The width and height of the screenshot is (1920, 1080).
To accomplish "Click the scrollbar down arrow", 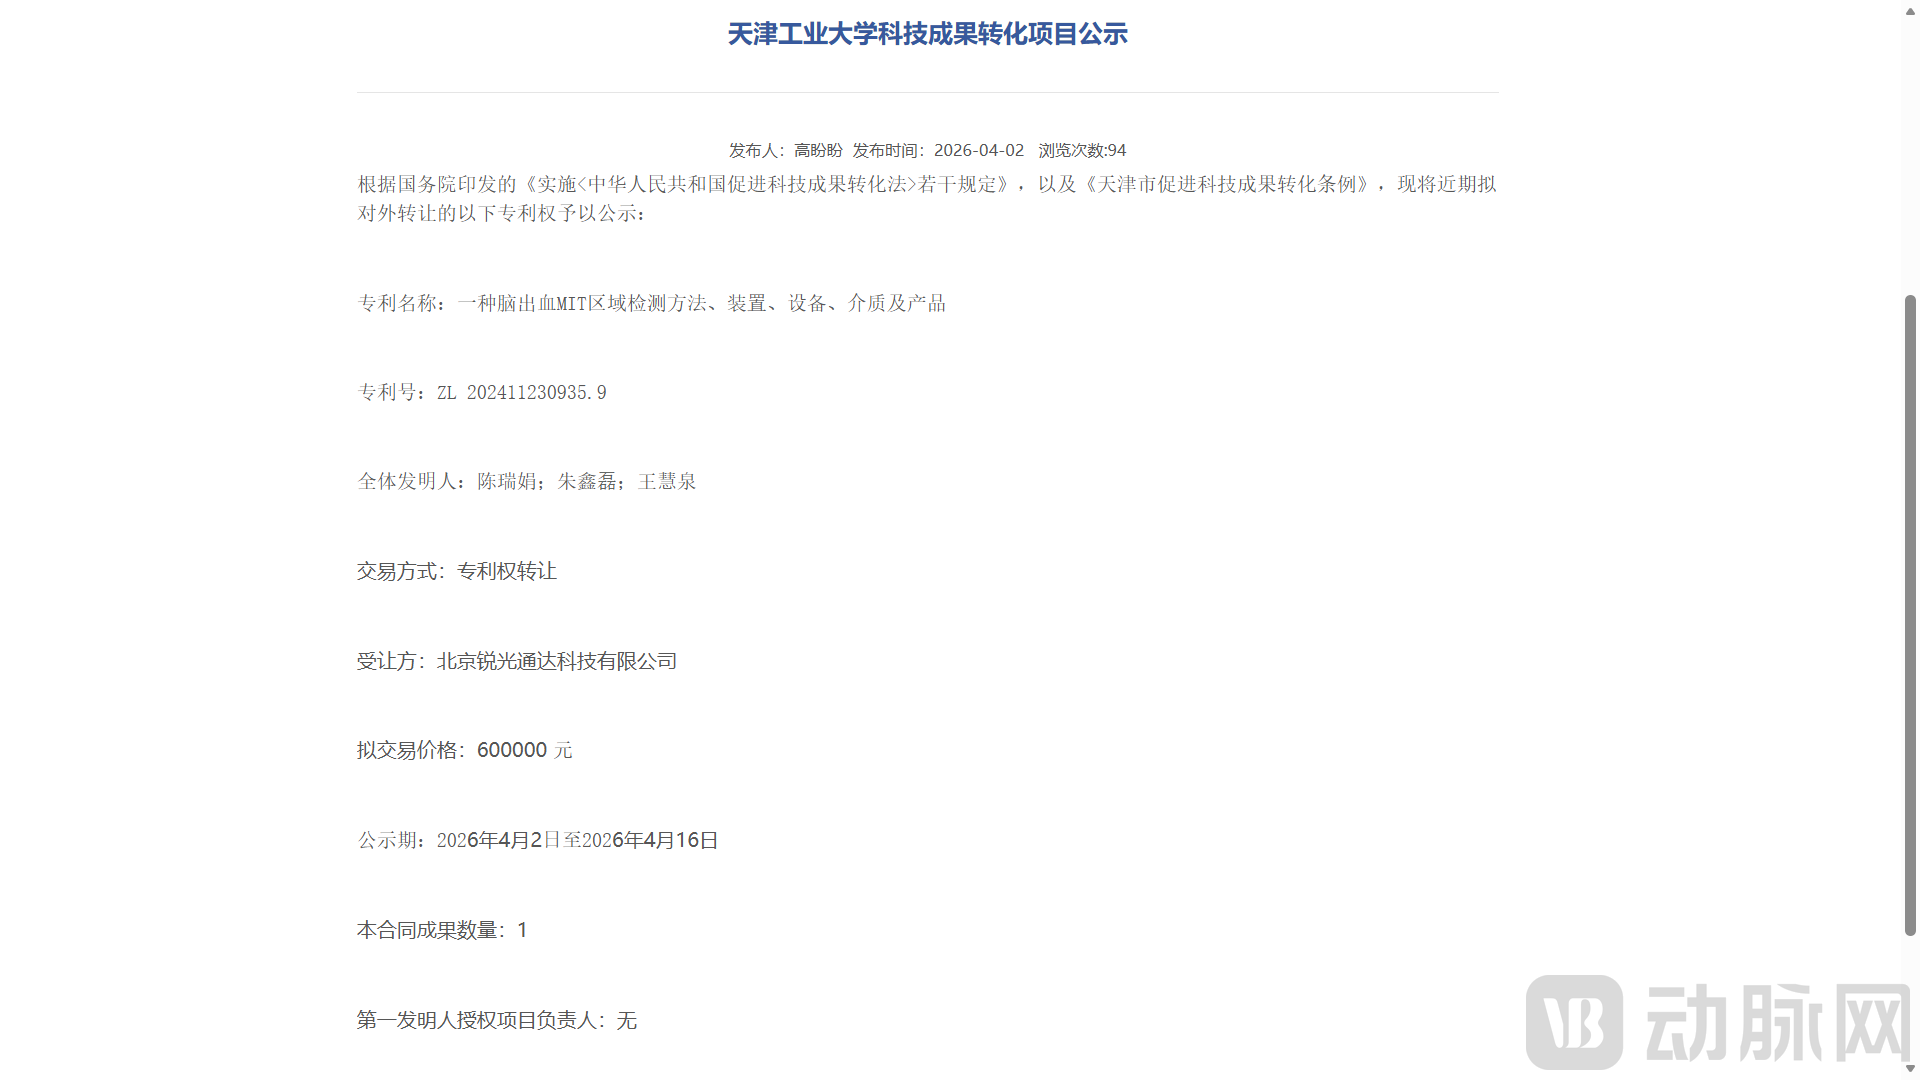I will click(1911, 1068).
